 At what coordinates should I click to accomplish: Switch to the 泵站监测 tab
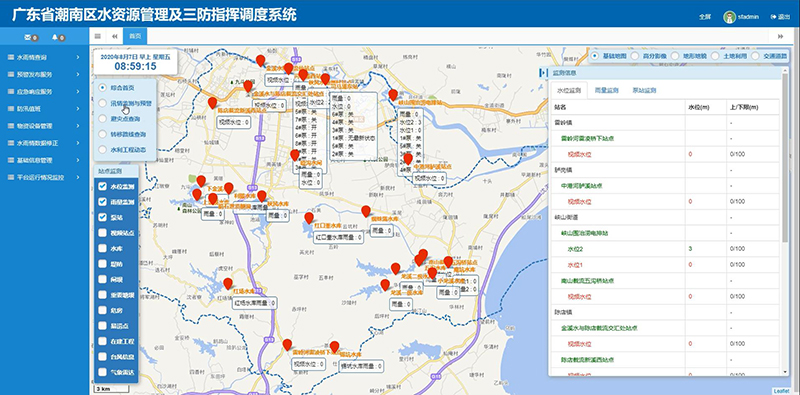(x=644, y=90)
